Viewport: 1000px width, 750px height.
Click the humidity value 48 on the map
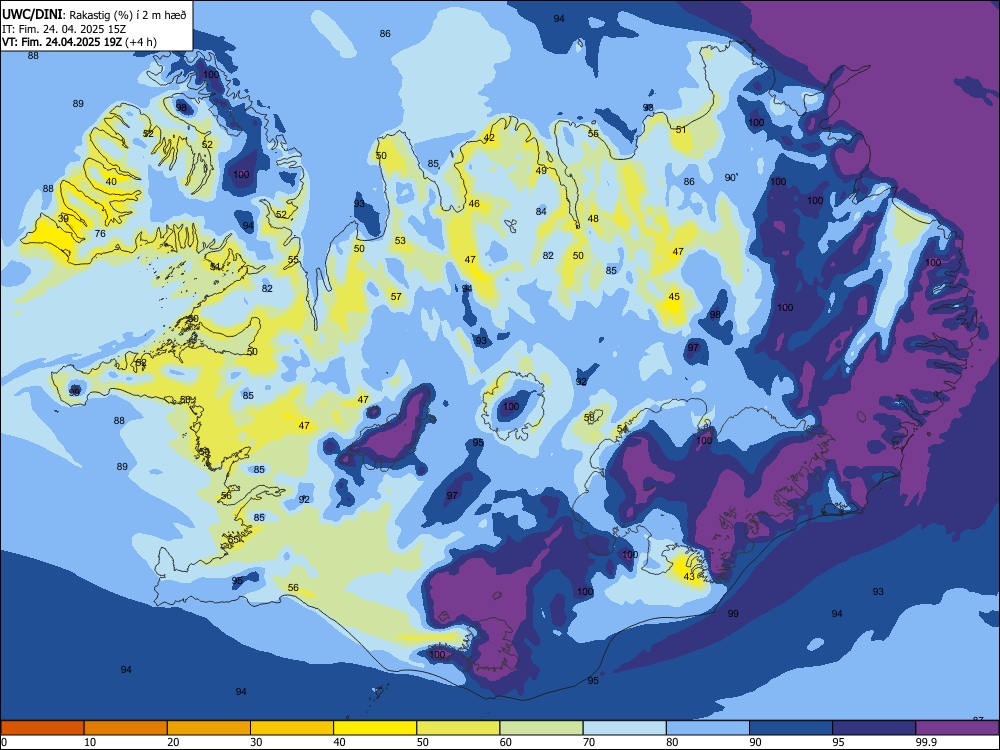[x=593, y=218]
